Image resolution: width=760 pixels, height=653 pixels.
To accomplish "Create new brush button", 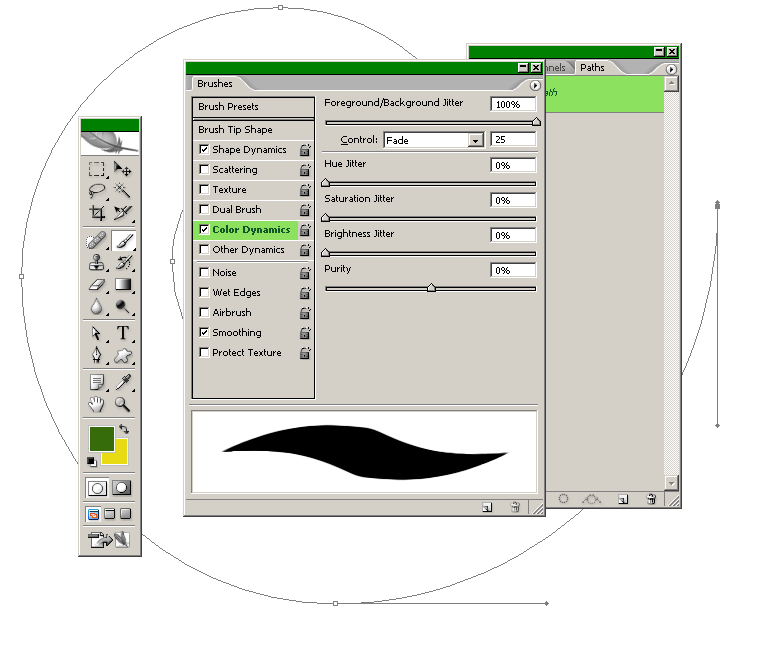I will tap(487, 507).
